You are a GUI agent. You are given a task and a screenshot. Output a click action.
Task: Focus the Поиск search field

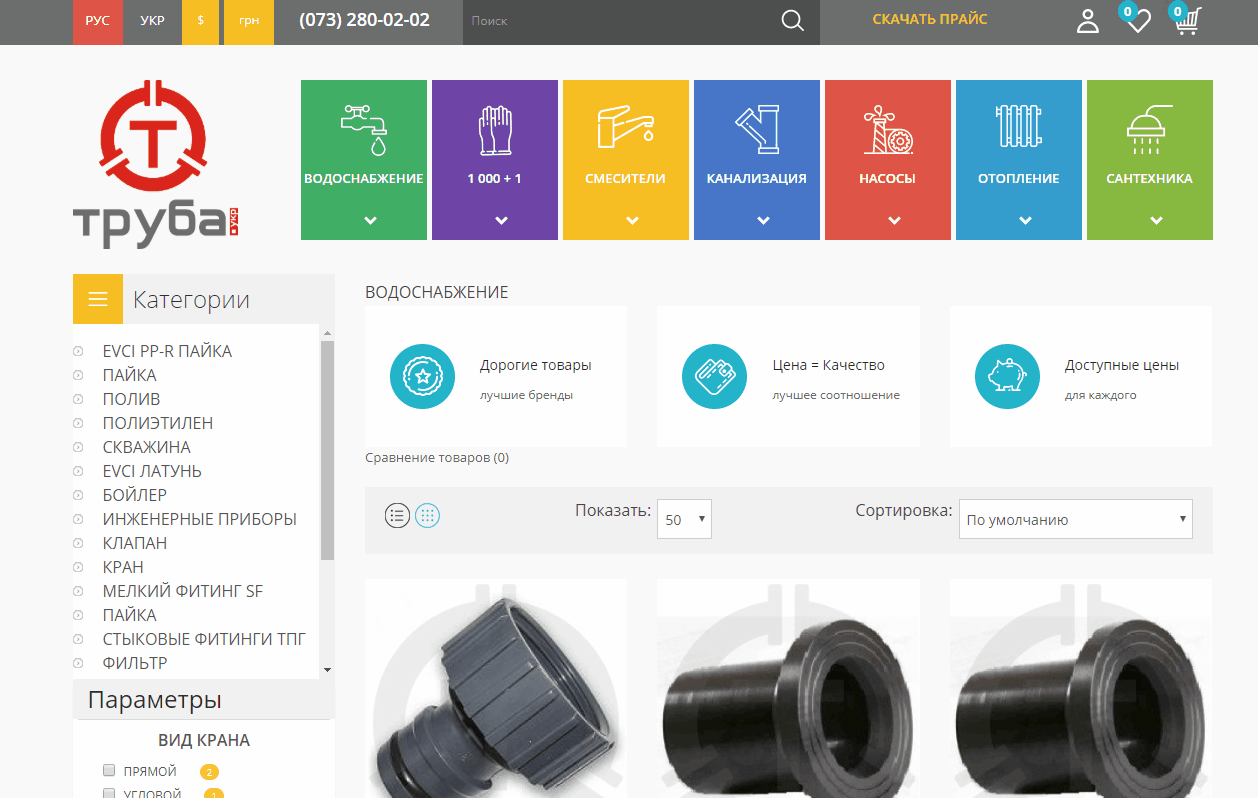tap(620, 21)
